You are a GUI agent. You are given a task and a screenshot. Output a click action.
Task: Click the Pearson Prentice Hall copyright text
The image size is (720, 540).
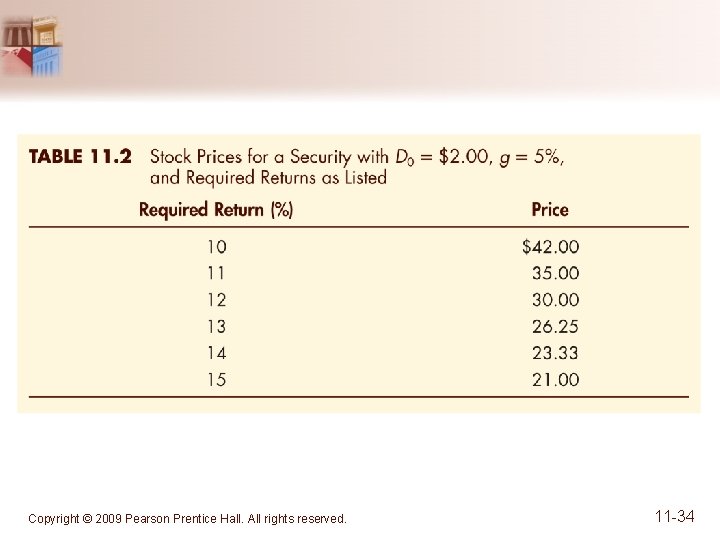click(187, 519)
